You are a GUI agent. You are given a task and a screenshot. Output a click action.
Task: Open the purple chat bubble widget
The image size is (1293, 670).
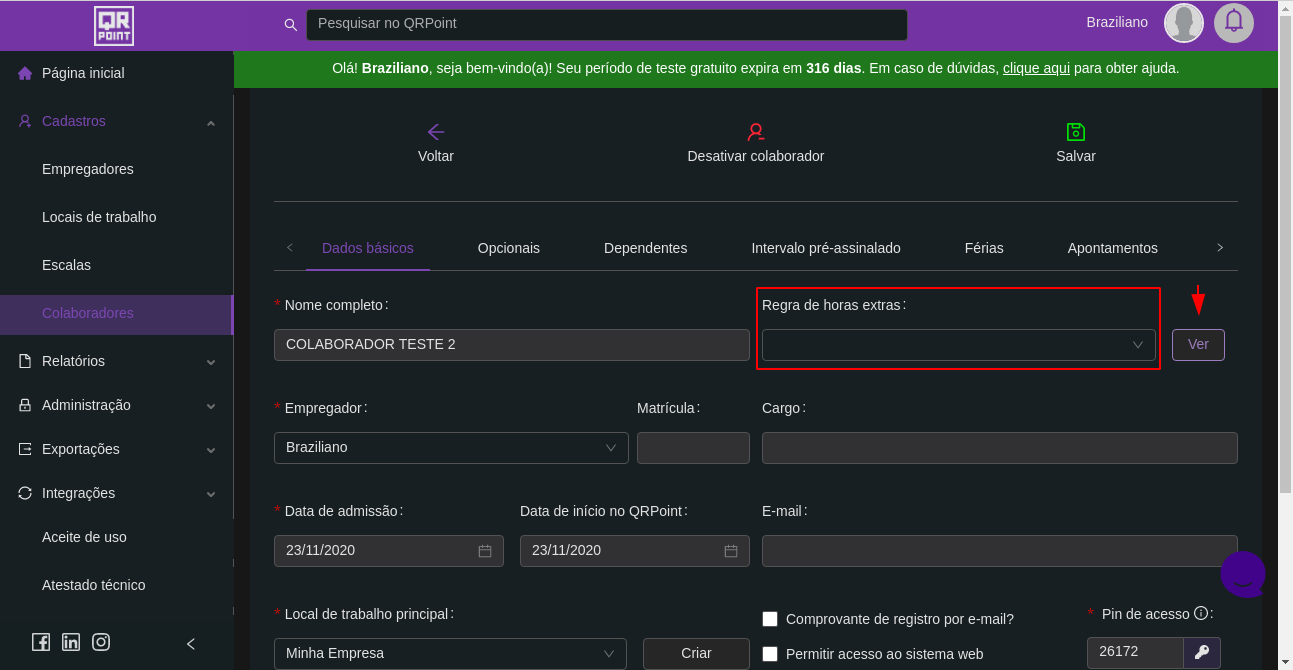1243,574
